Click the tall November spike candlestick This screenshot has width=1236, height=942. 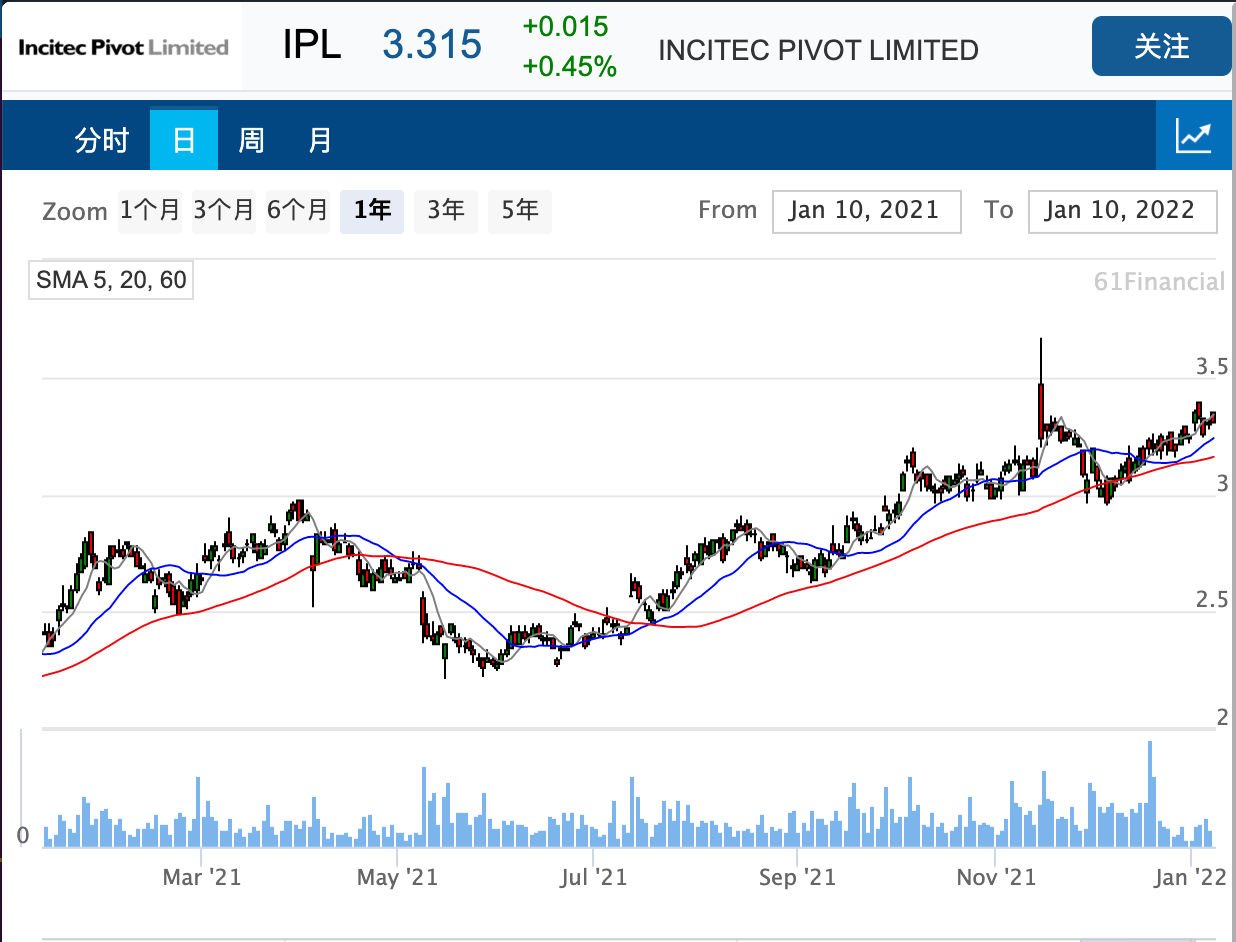(x=1041, y=390)
